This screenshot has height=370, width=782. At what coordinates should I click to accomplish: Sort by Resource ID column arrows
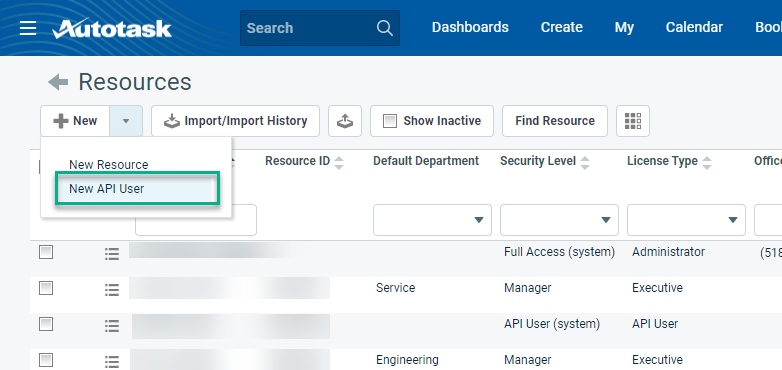coord(339,162)
